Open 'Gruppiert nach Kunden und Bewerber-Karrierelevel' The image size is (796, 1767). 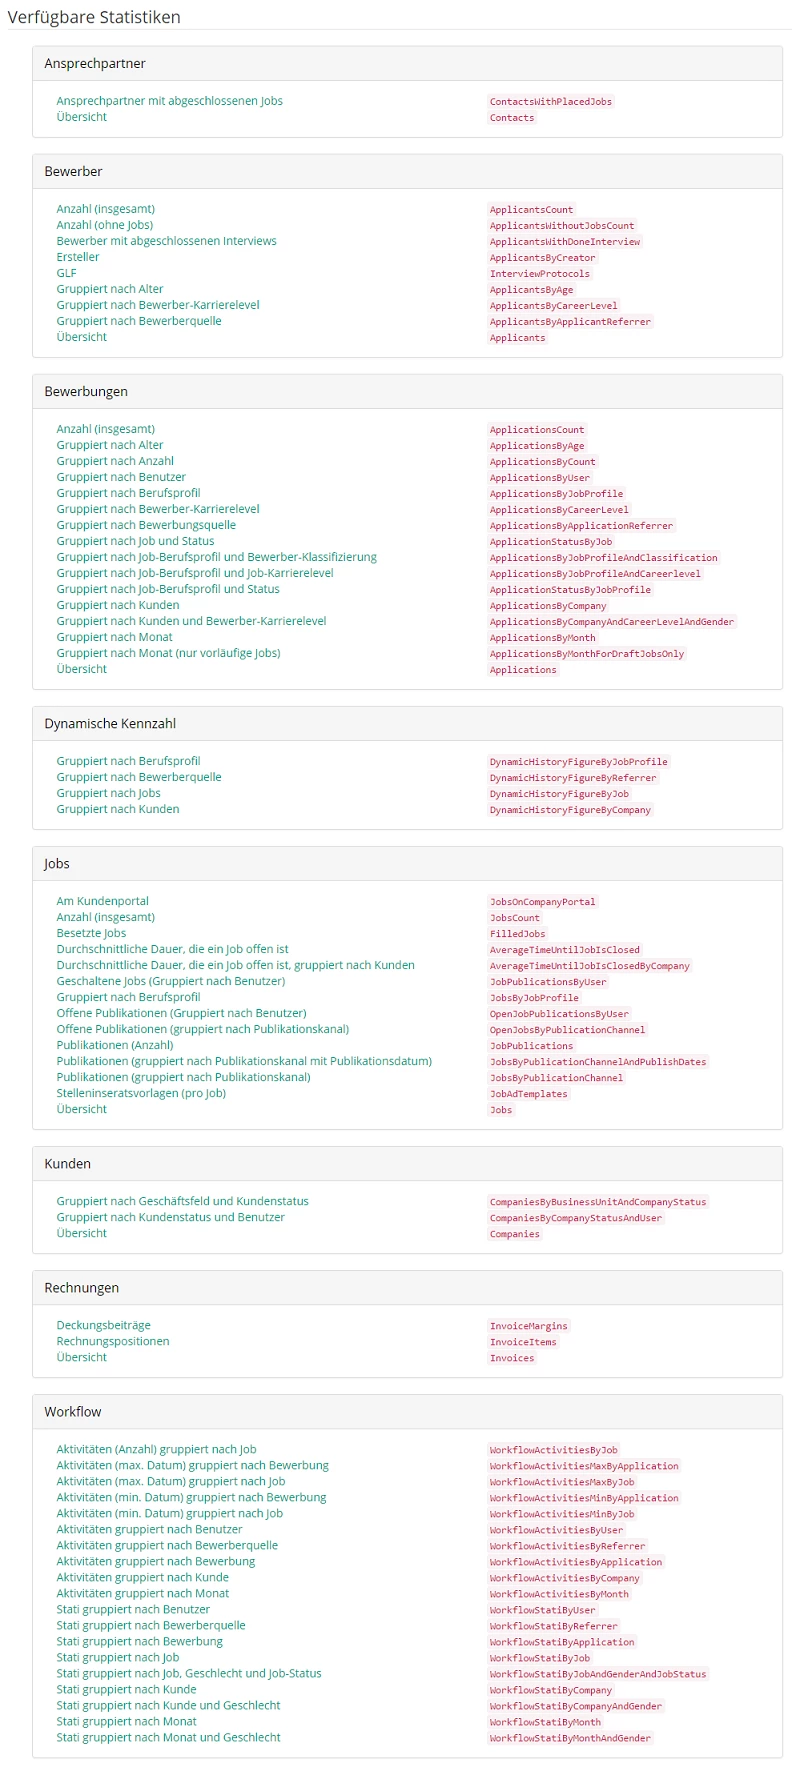coord(191,621)
